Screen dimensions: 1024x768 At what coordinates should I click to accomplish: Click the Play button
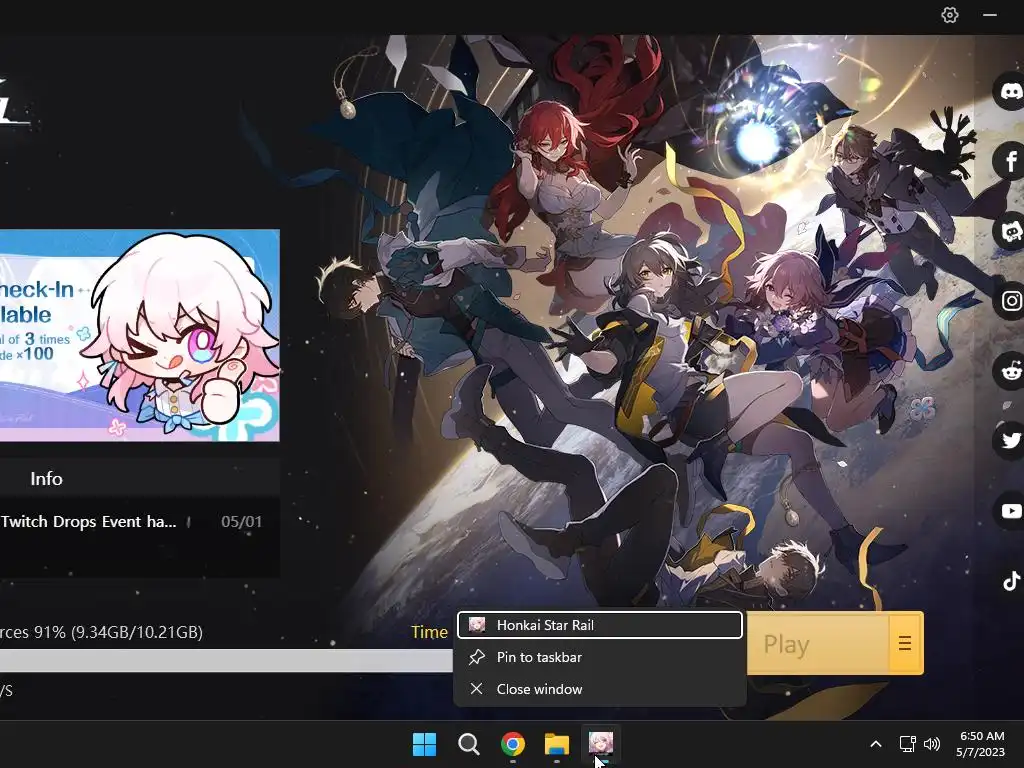[818, 644]
